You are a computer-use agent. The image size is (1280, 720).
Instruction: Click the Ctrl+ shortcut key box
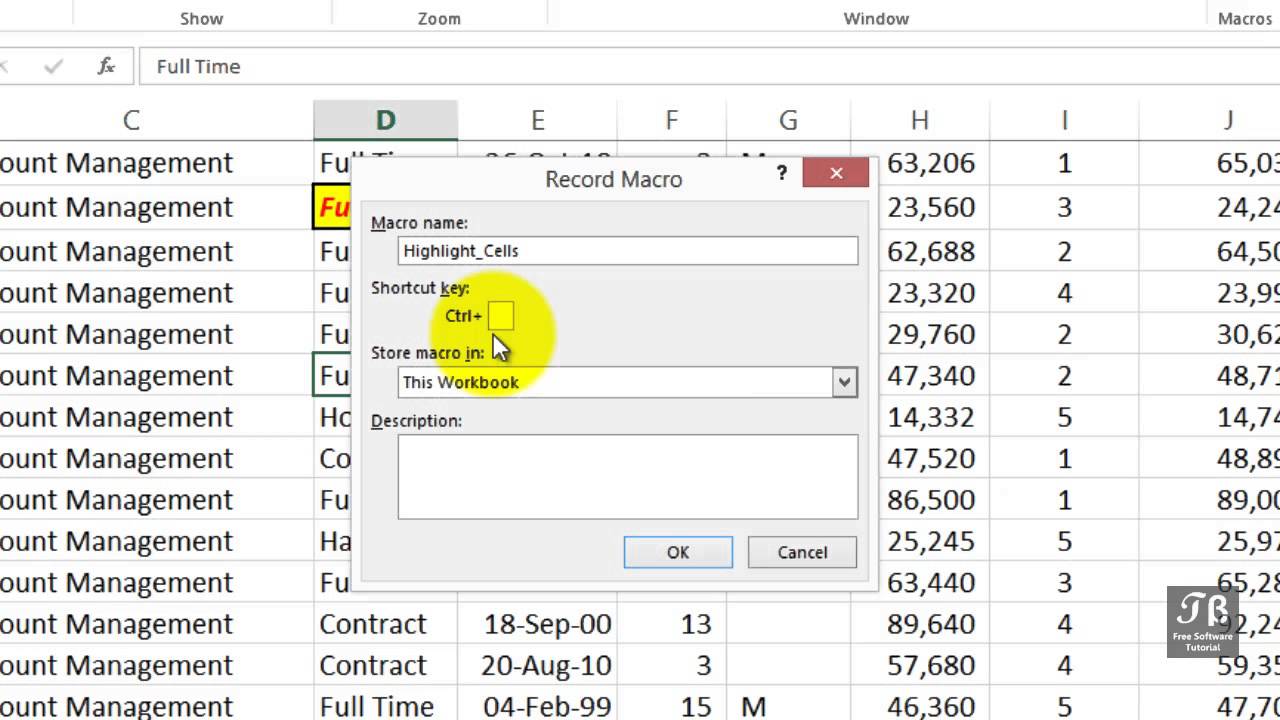[x=501, y=316]
